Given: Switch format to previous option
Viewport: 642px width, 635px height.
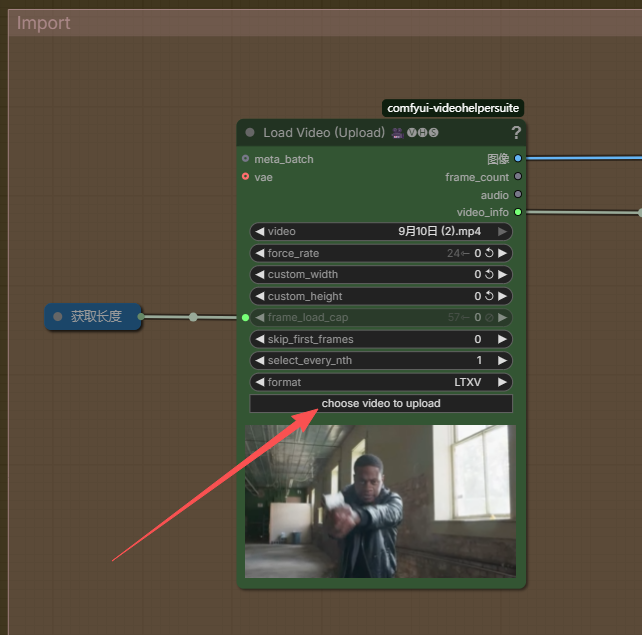Looking at the screenshot, I should (260, 382).
